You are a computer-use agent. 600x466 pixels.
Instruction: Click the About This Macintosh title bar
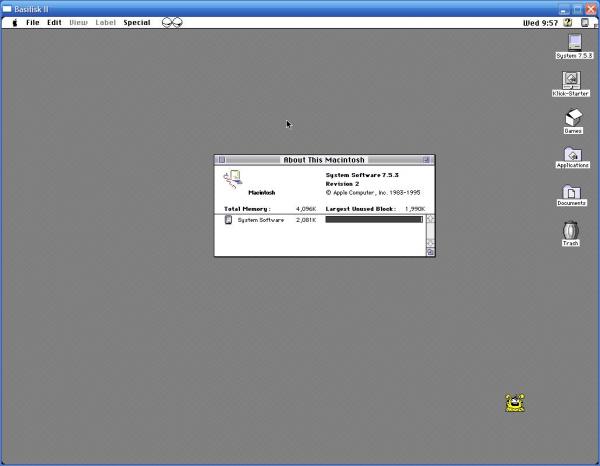pos(324,160)
